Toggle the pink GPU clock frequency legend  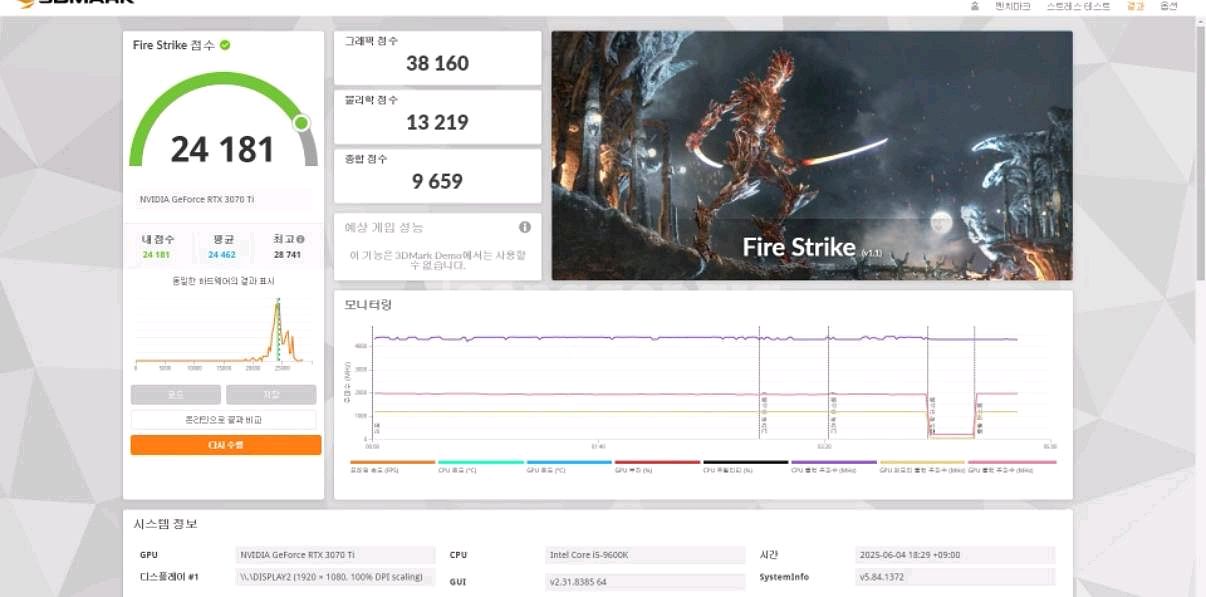click(x=1012, y=466)
